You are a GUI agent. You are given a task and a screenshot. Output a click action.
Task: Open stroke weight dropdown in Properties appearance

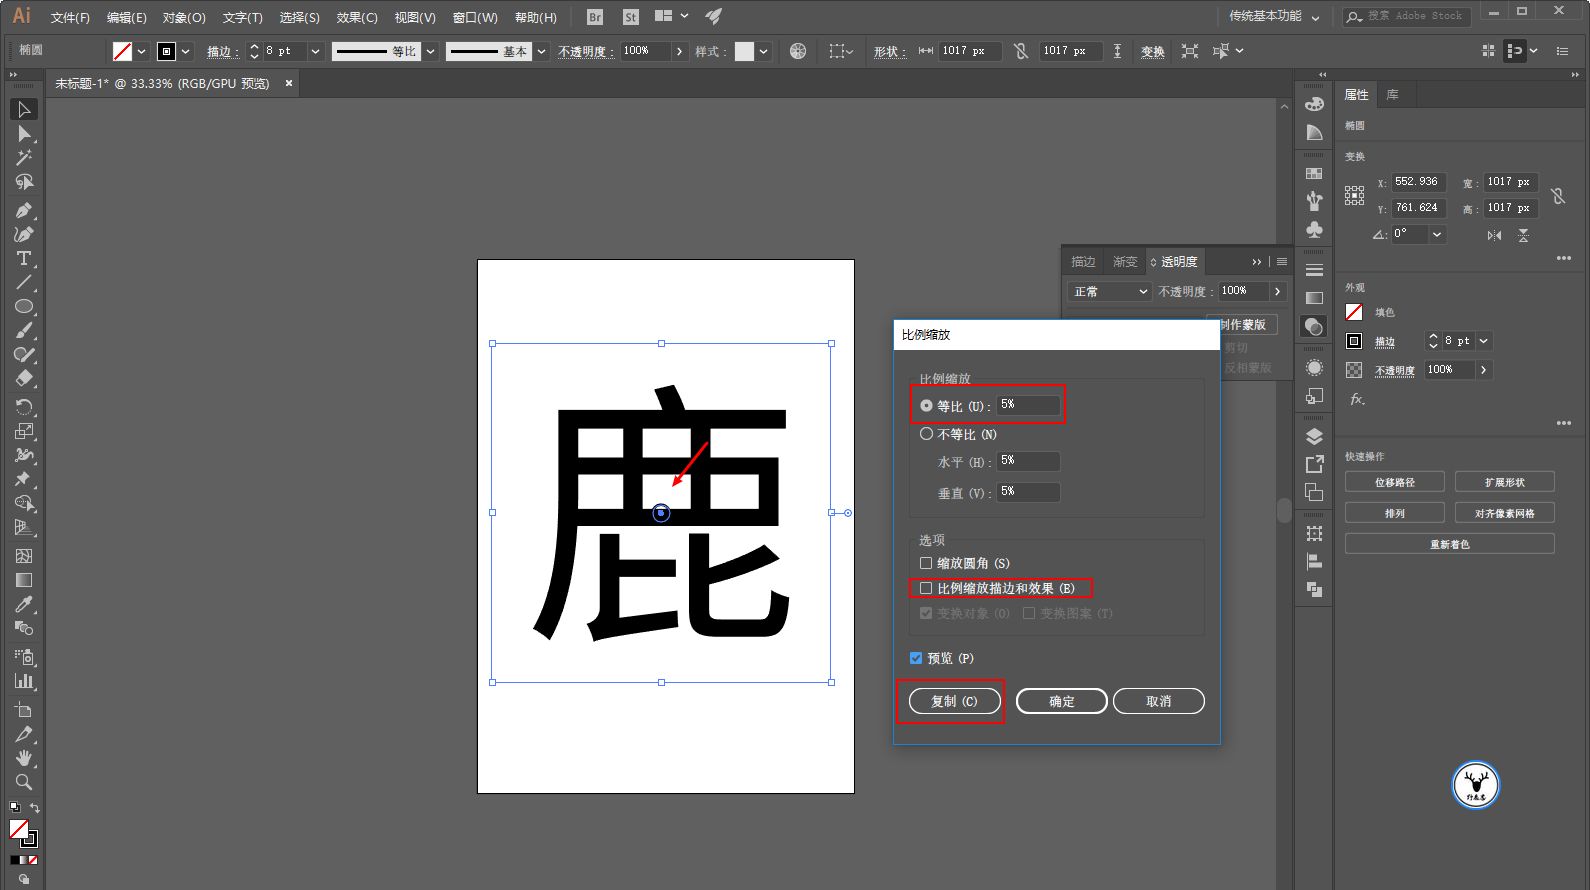(1484, 341)
